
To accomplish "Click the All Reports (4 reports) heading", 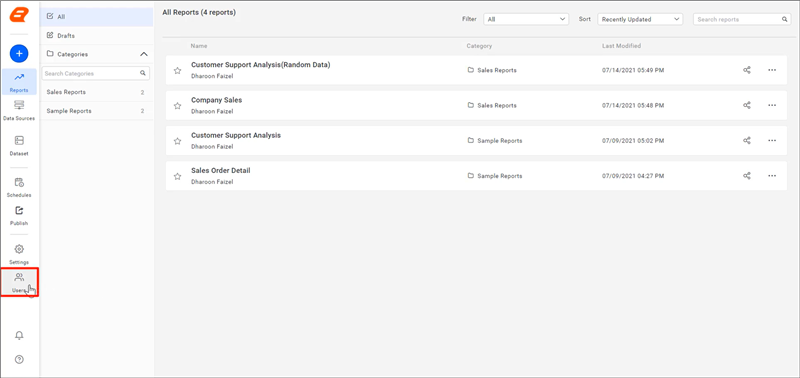I will coord(199,12).
